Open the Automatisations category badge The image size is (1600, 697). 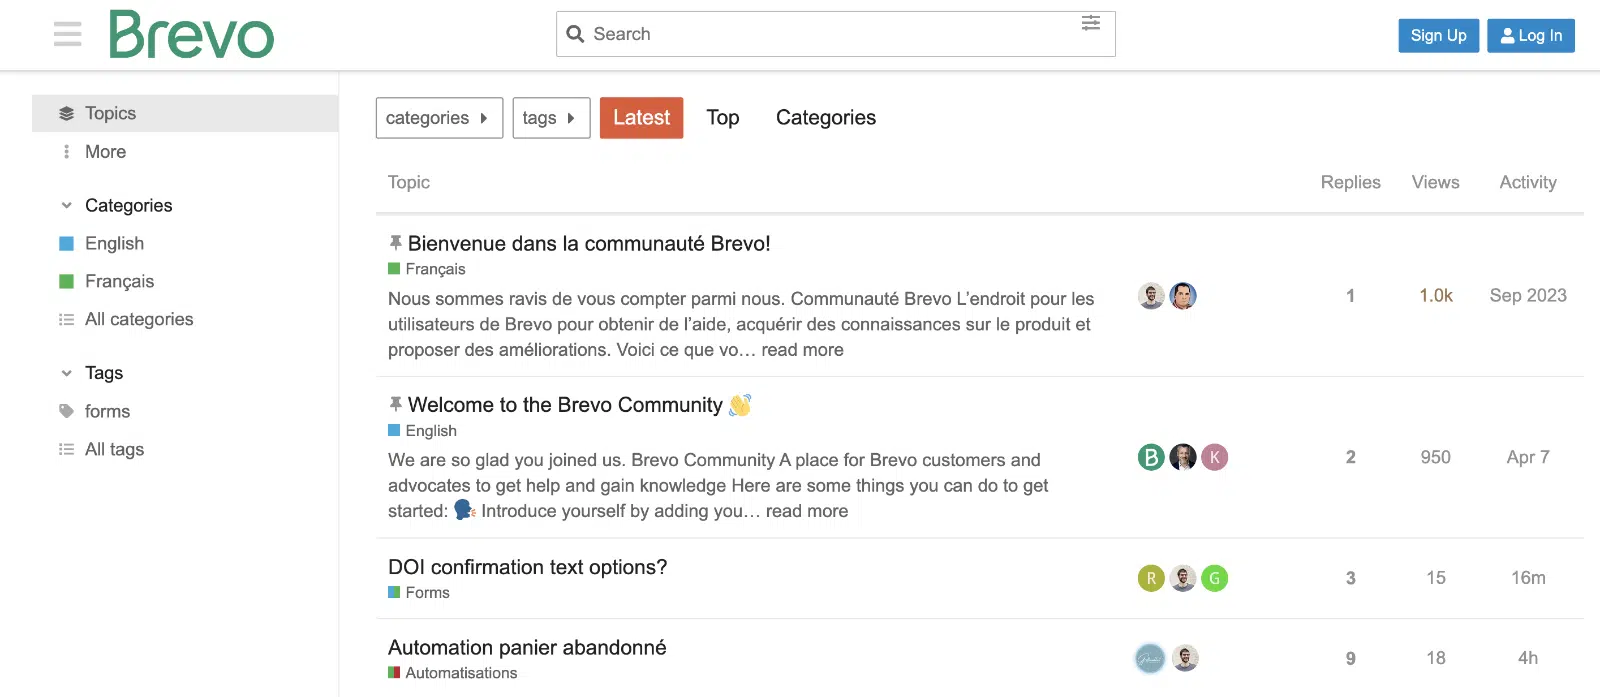click(453, 673)
